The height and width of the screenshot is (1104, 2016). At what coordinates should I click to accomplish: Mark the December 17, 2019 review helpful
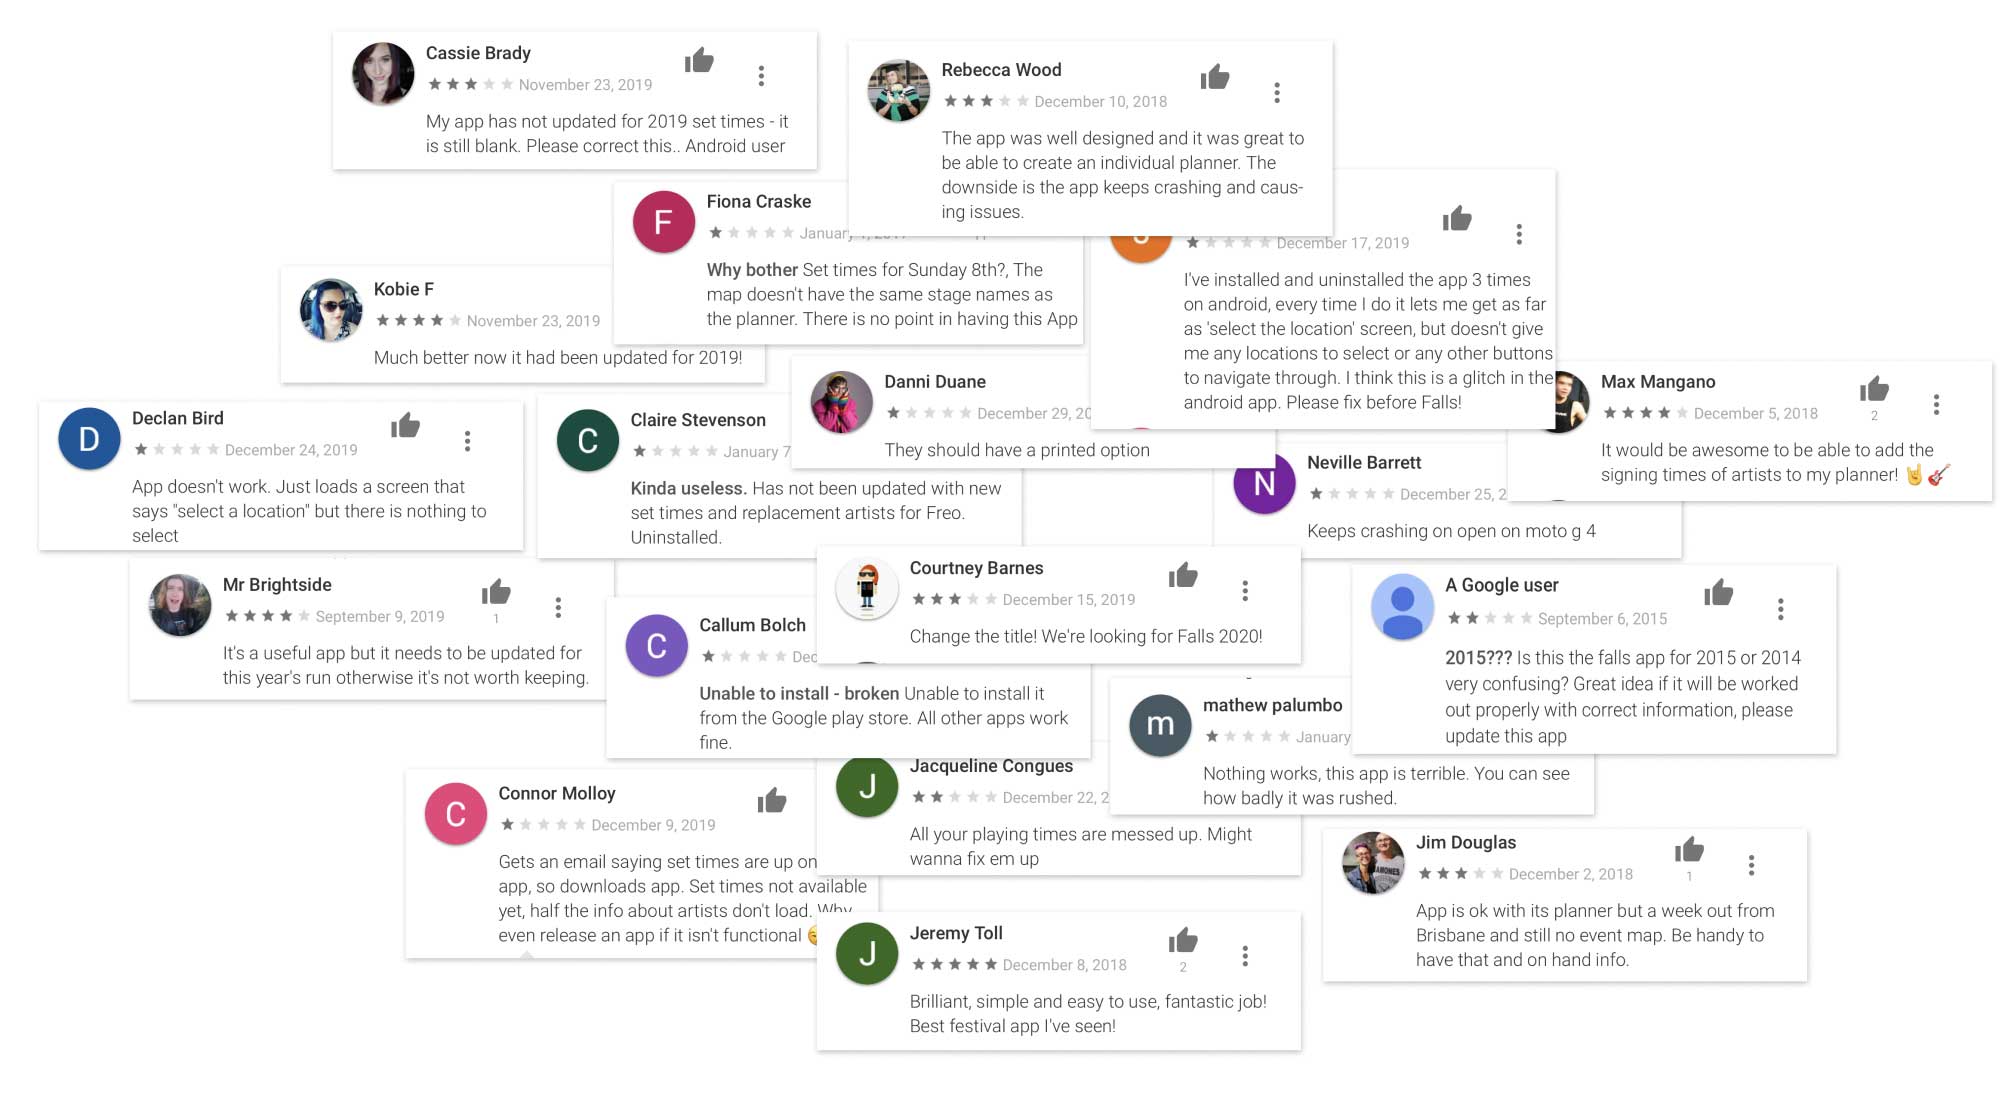[1457, 219]
